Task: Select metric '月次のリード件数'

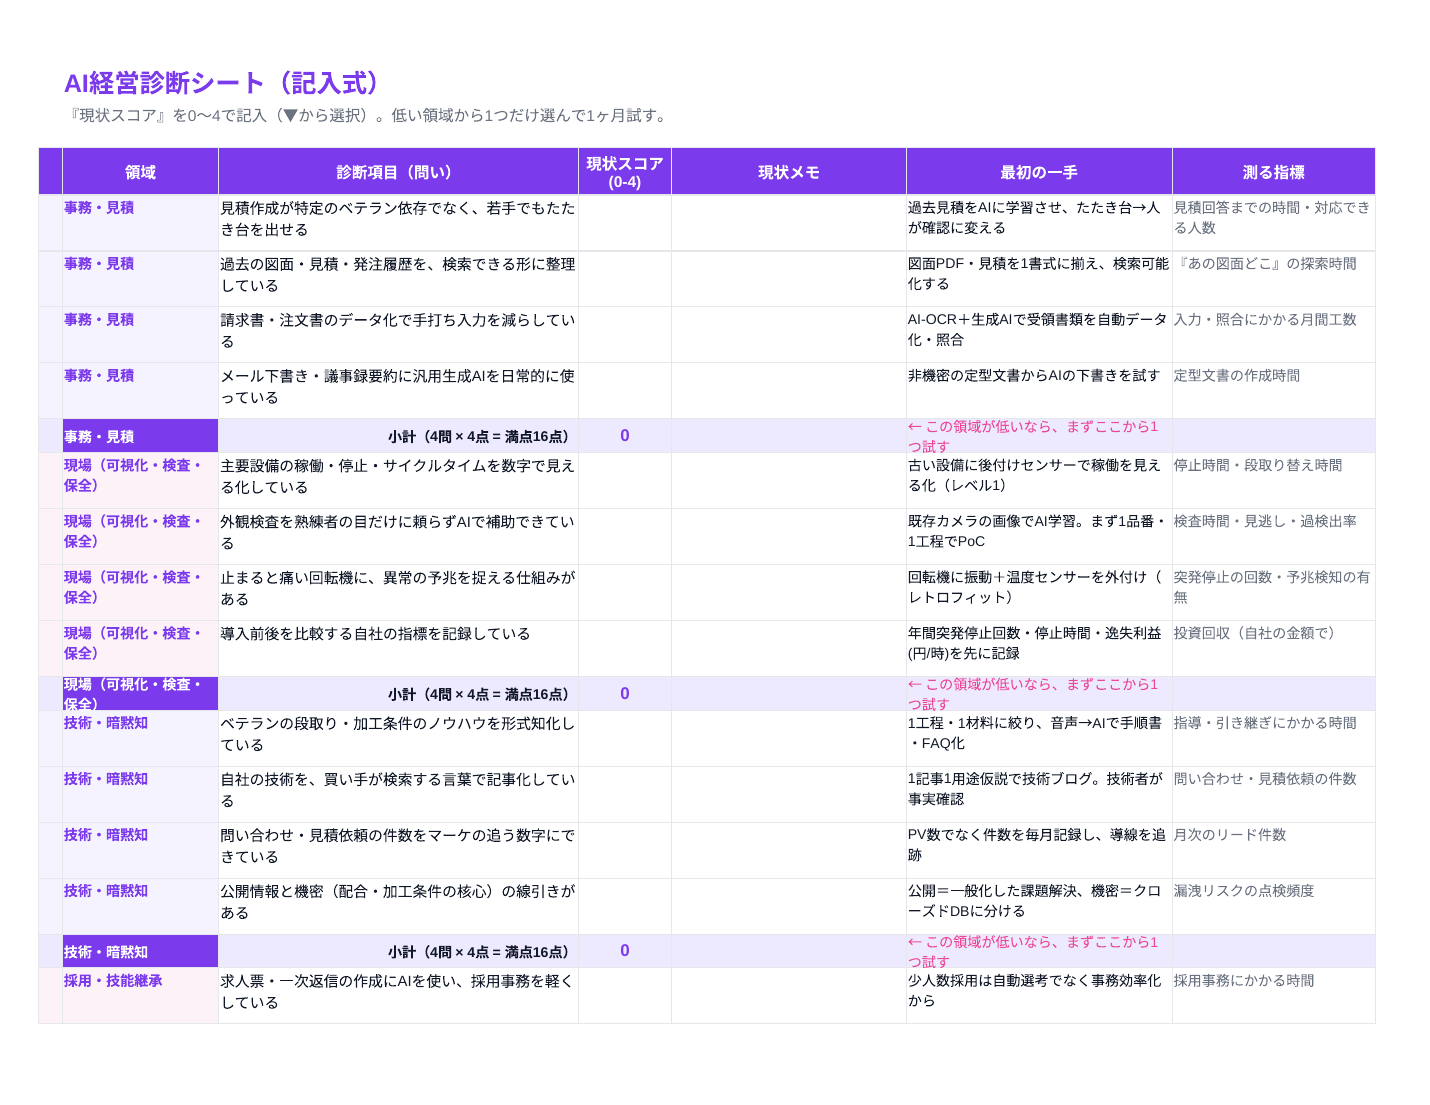Action: pyautogui.click(x=1273, y=850)
